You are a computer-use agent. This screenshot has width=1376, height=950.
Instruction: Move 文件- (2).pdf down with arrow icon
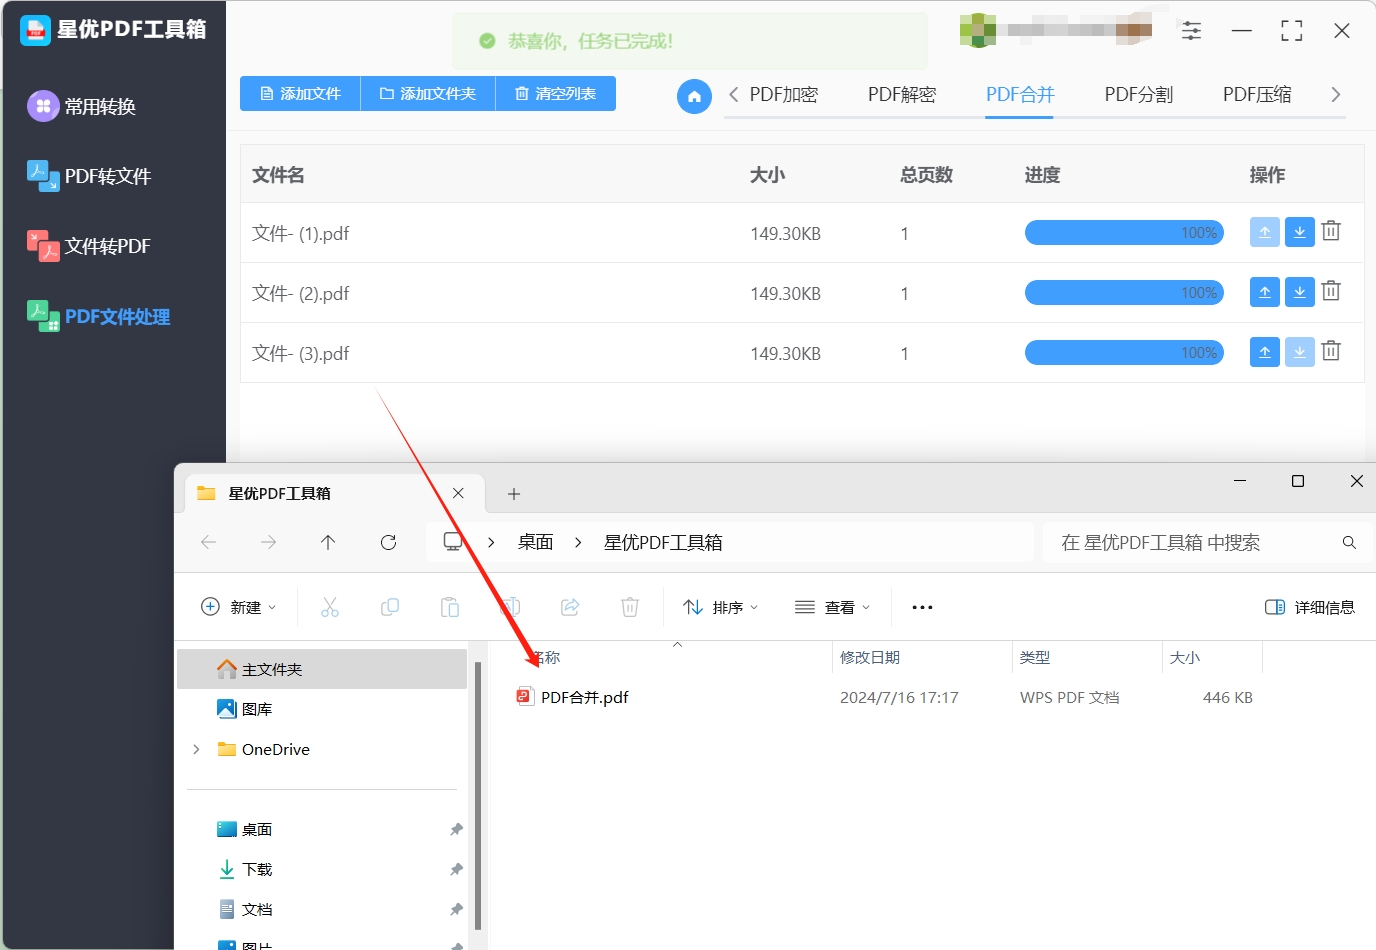click(1299, 292)
